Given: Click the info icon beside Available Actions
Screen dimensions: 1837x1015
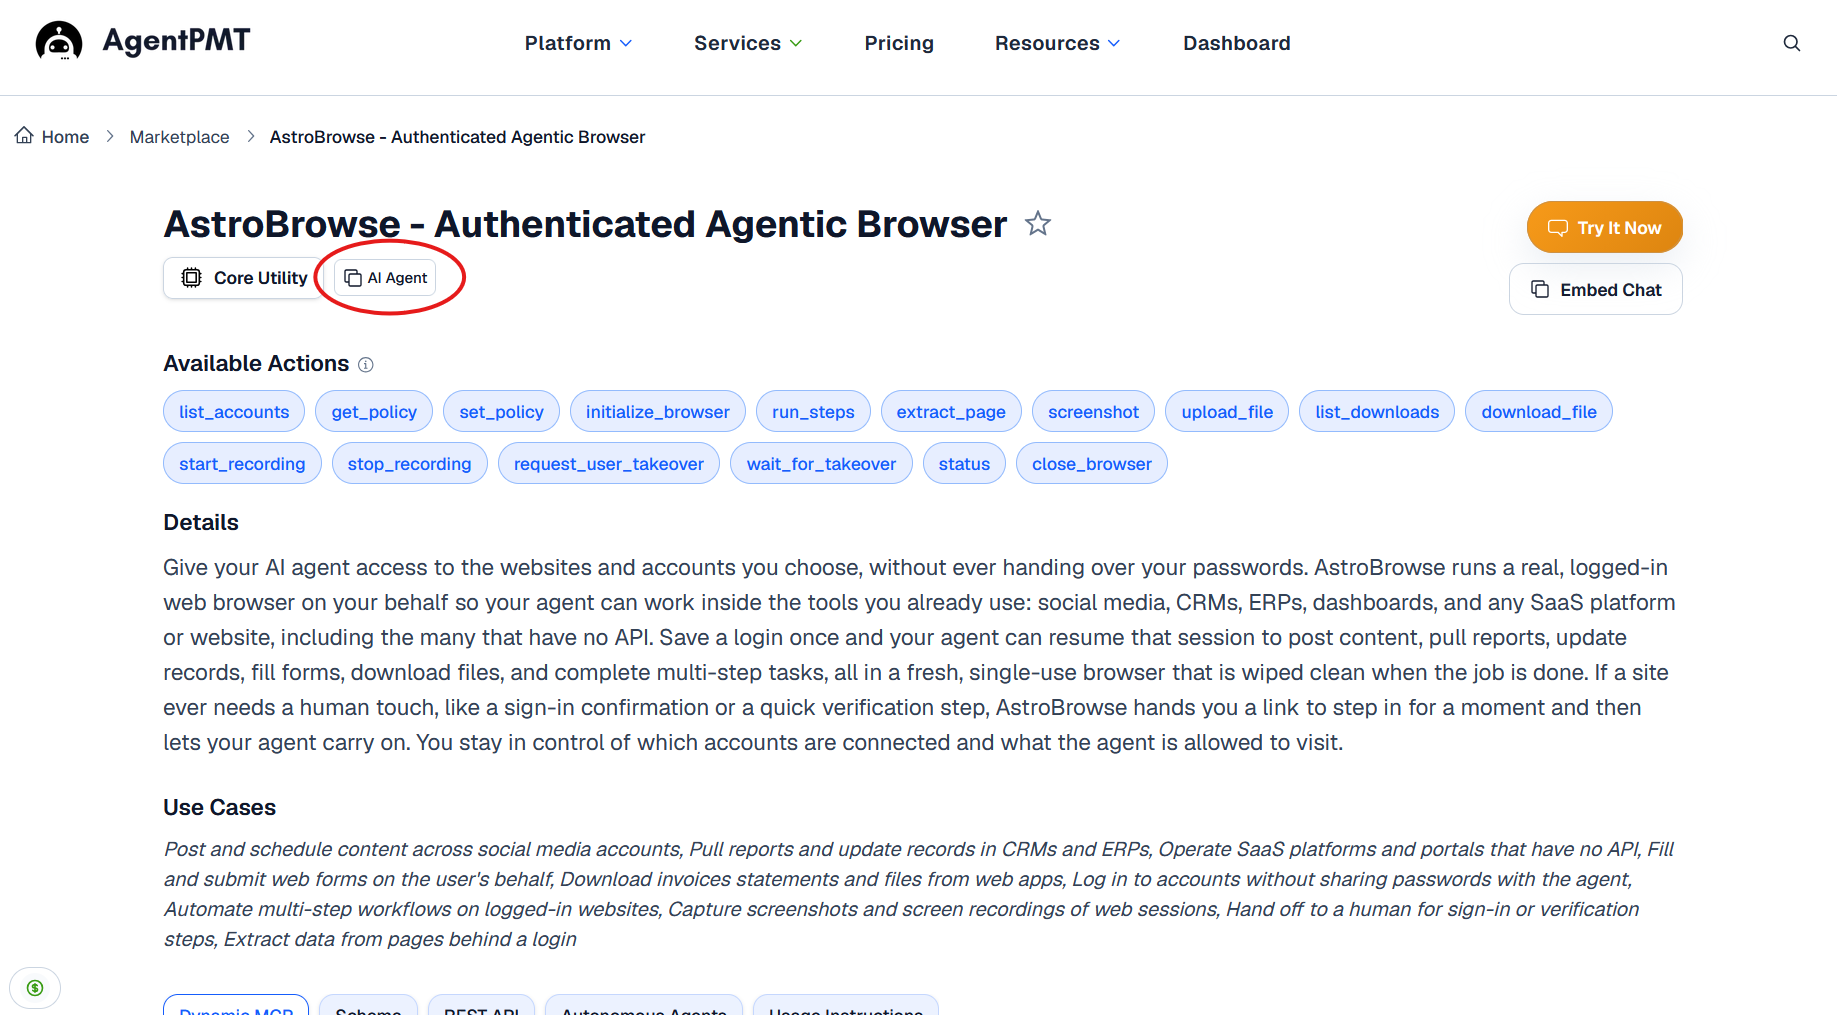Looking at the screenshot, I should 366,365.
